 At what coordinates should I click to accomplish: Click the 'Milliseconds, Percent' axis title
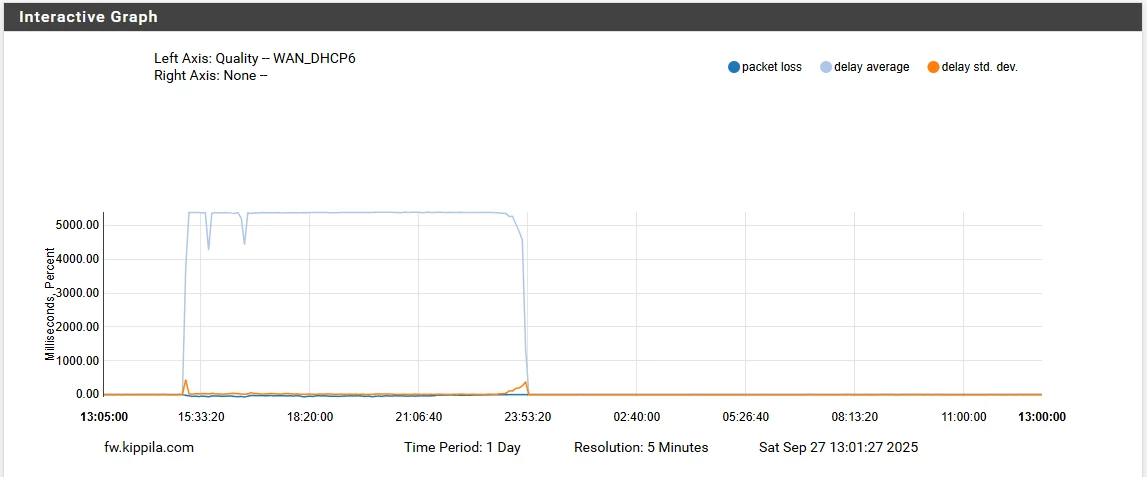51,304
